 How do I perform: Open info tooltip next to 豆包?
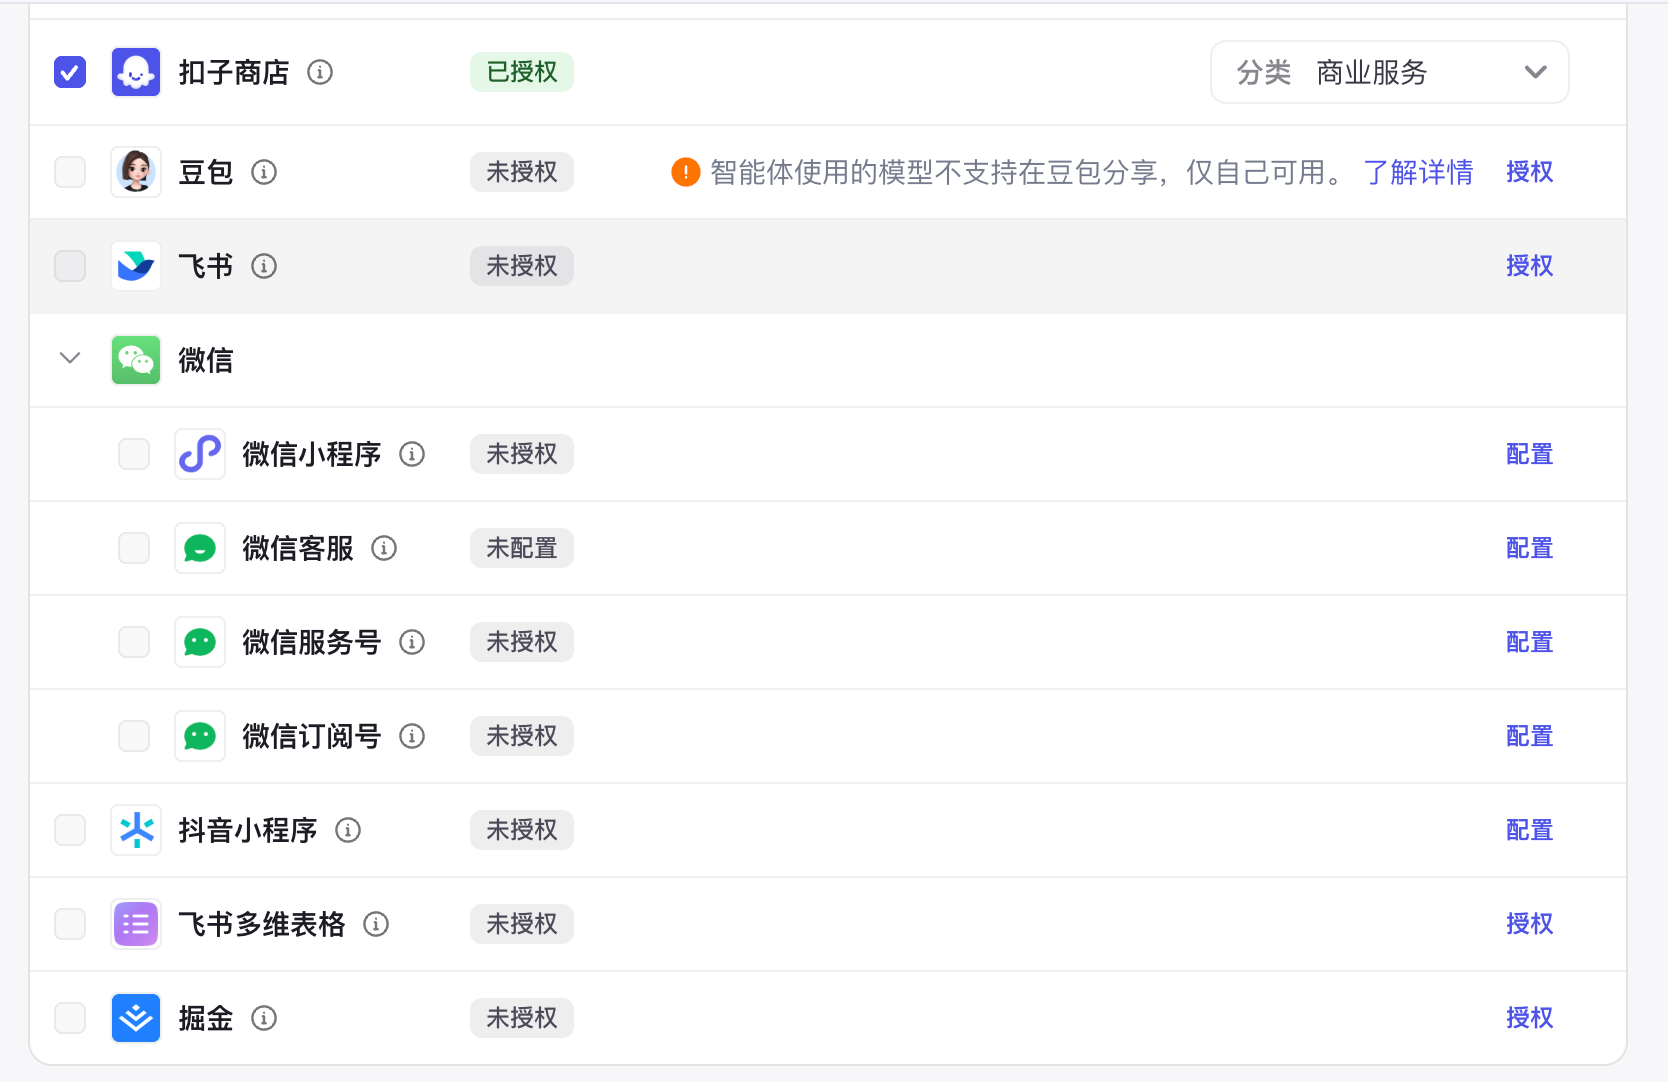click(264, 172)
